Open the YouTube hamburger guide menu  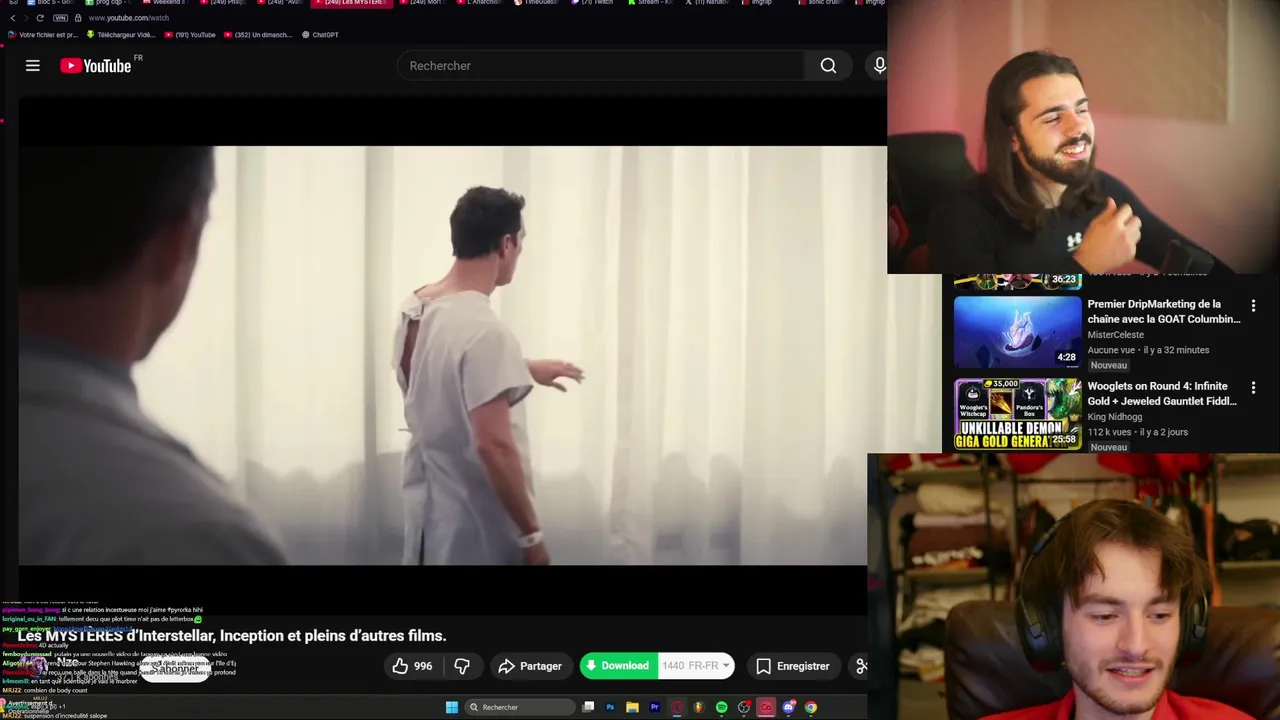(x=33, y=66)
